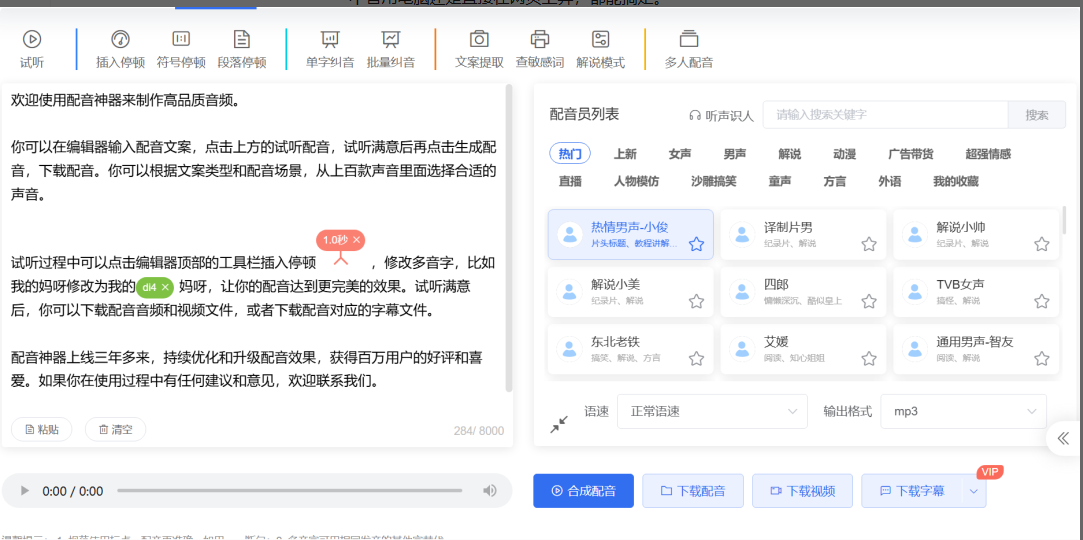Viewport: 1083px width, 540px height.
Task: Open the 我的收藏 favorites tab
Action: click(x=956, y=182)
